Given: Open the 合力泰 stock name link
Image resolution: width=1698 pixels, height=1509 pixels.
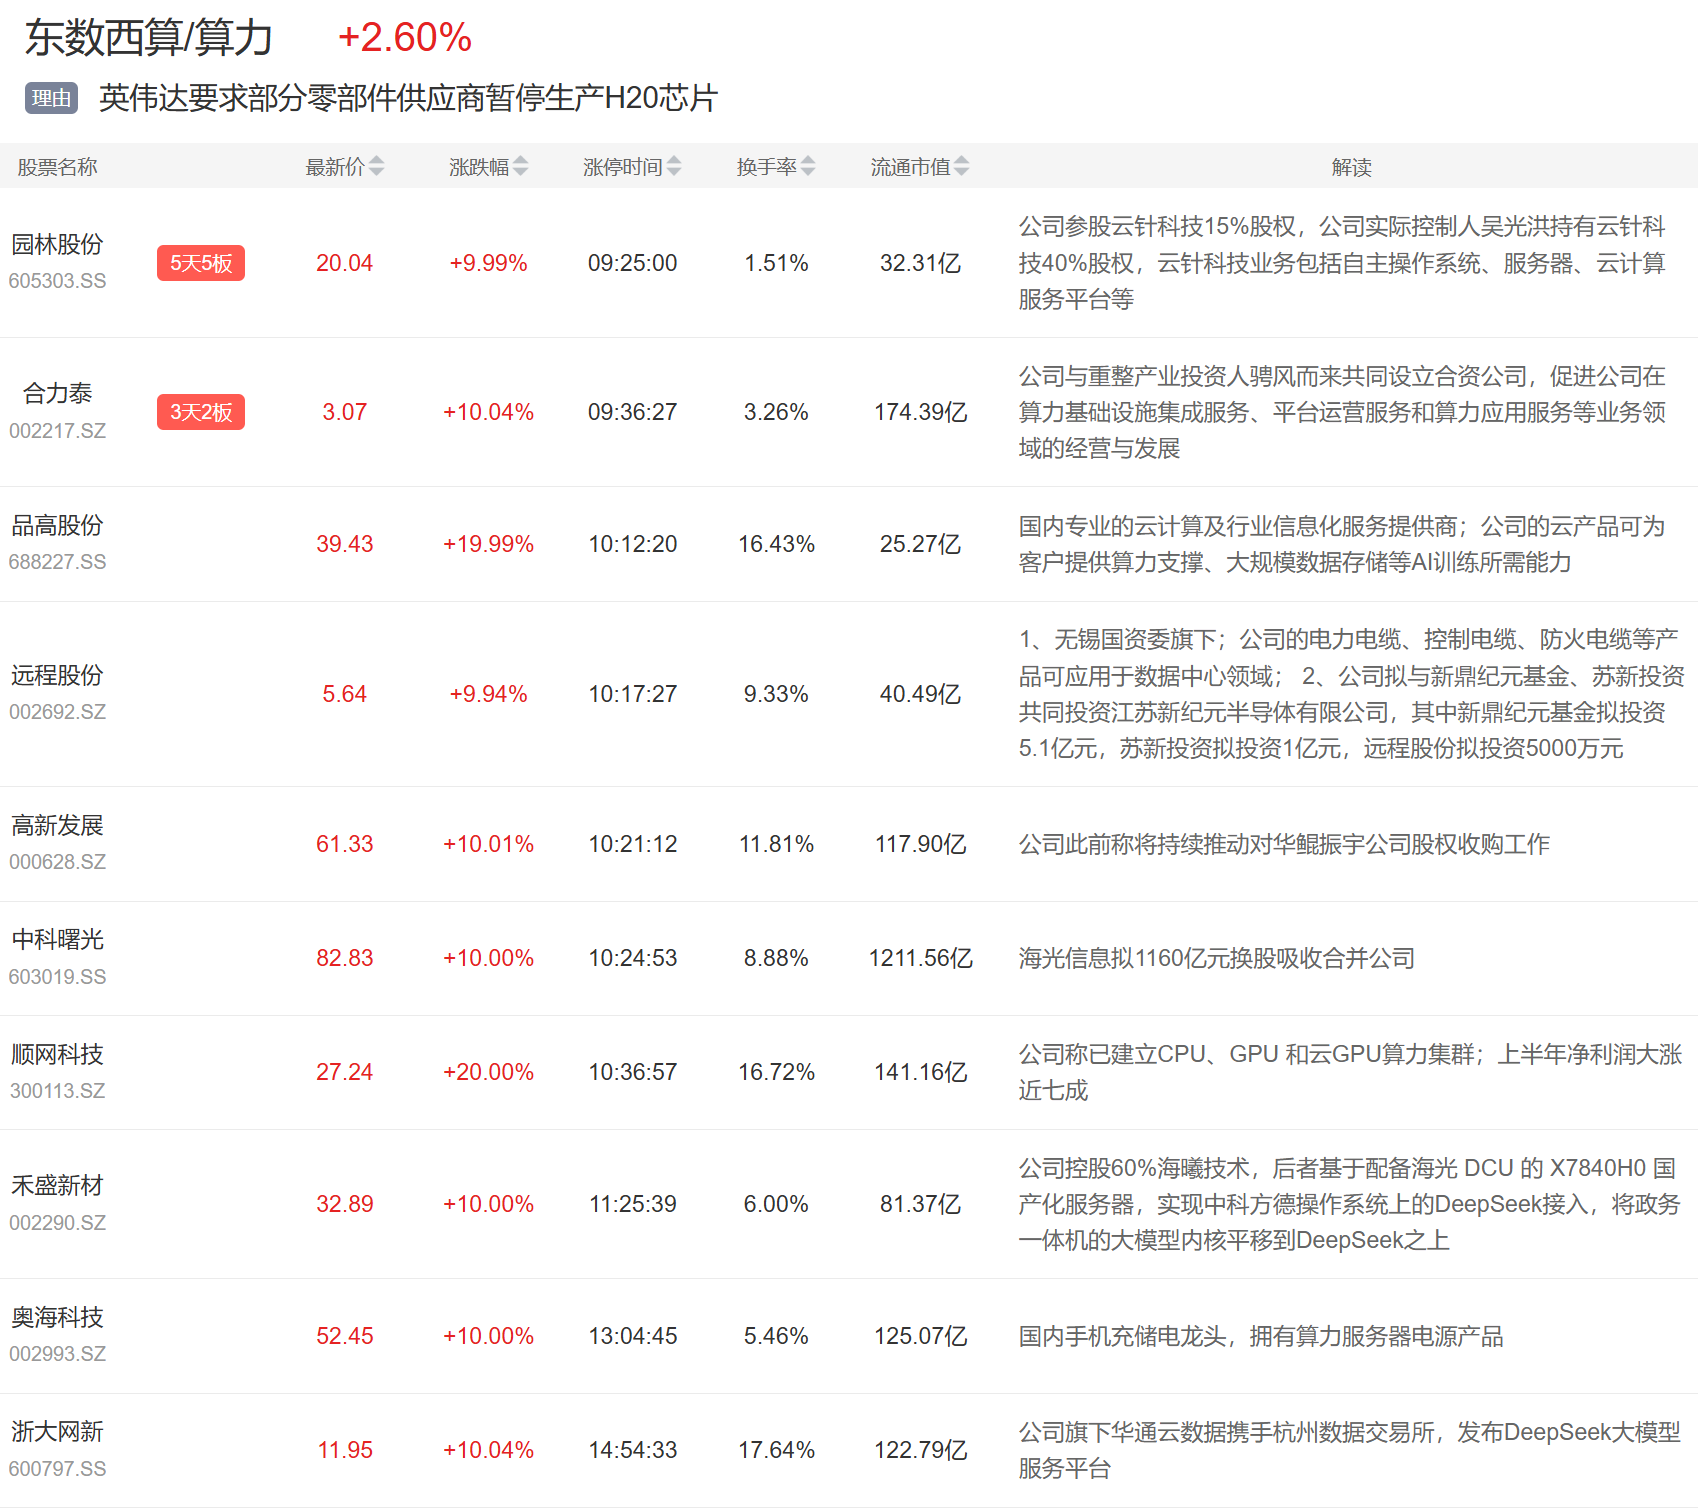Looking at the screenshot, I should 57,394.
